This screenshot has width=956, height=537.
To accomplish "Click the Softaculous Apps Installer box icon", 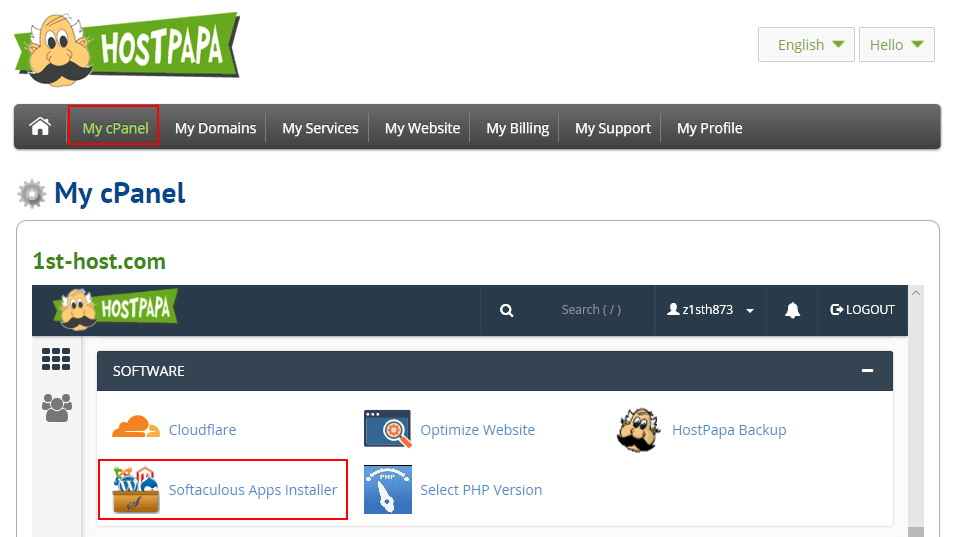I will [136, 489].
